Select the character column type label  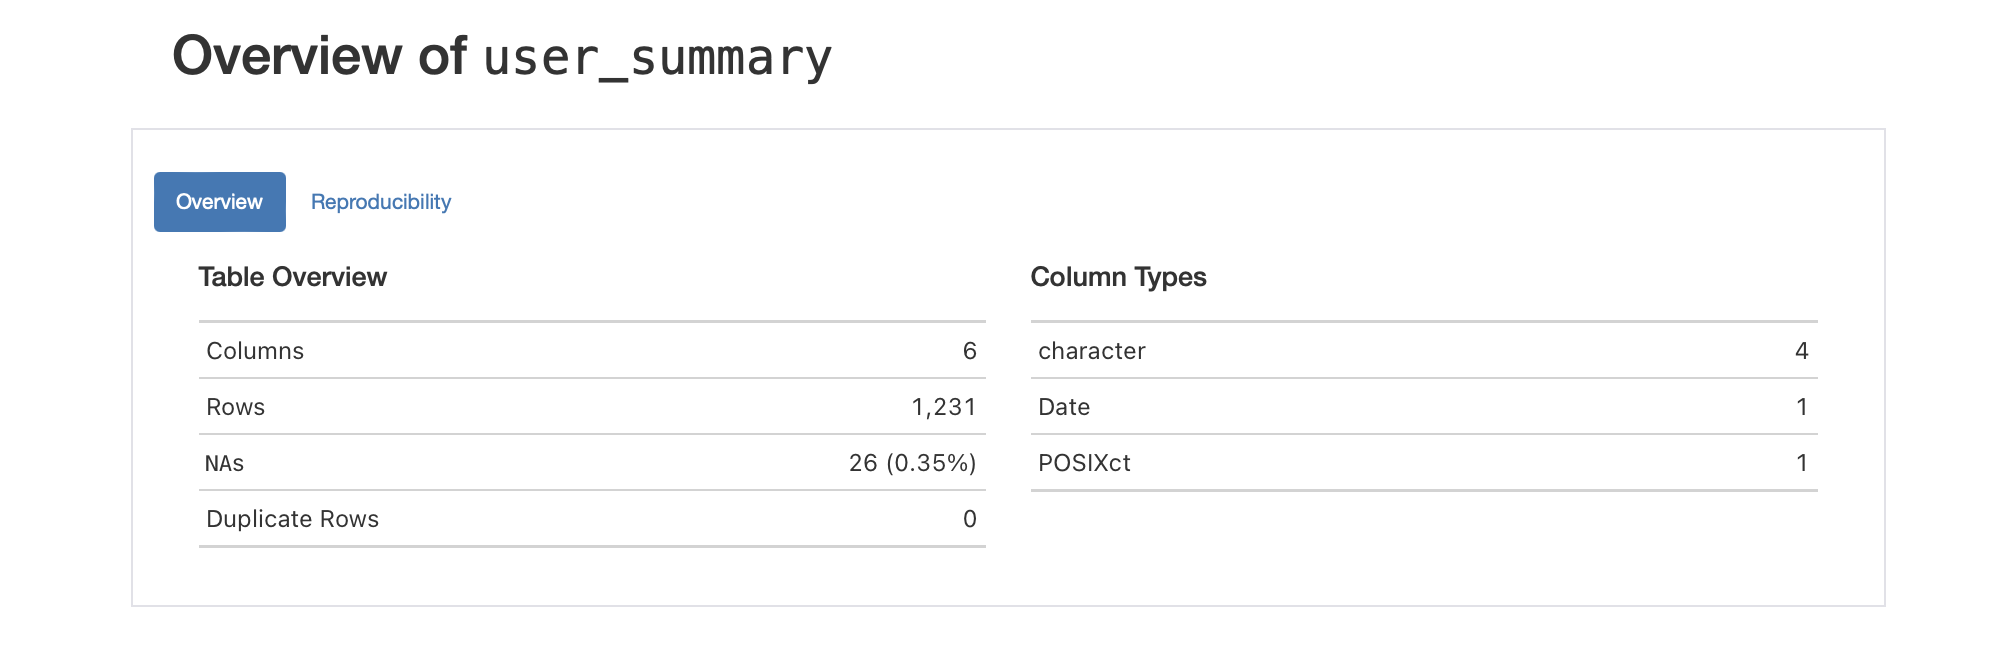pyautogui.click(x=1092, y=351)
